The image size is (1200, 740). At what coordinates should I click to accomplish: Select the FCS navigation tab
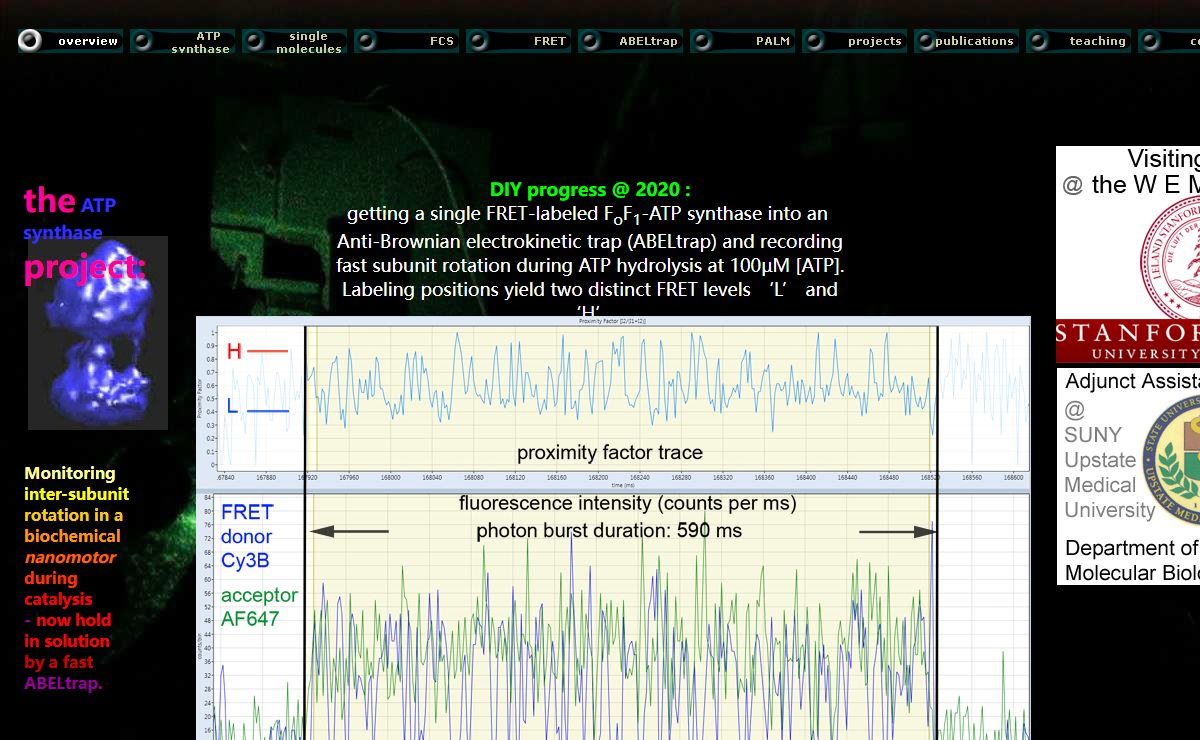pyautogui.click(x=407, y=41)
